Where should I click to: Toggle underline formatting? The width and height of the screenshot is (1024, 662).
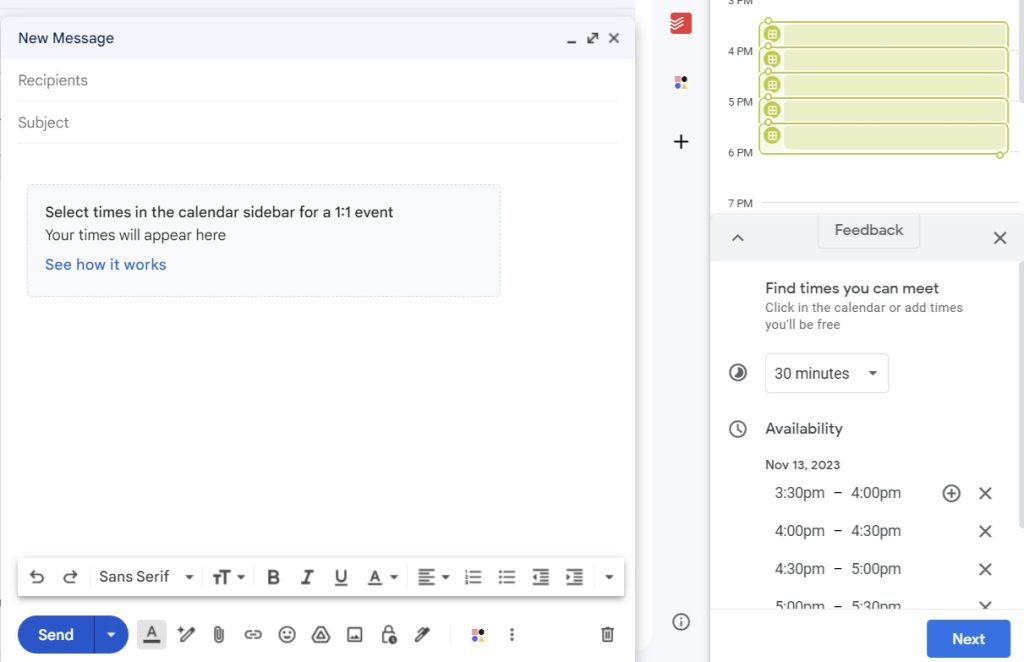pos(341,577)
